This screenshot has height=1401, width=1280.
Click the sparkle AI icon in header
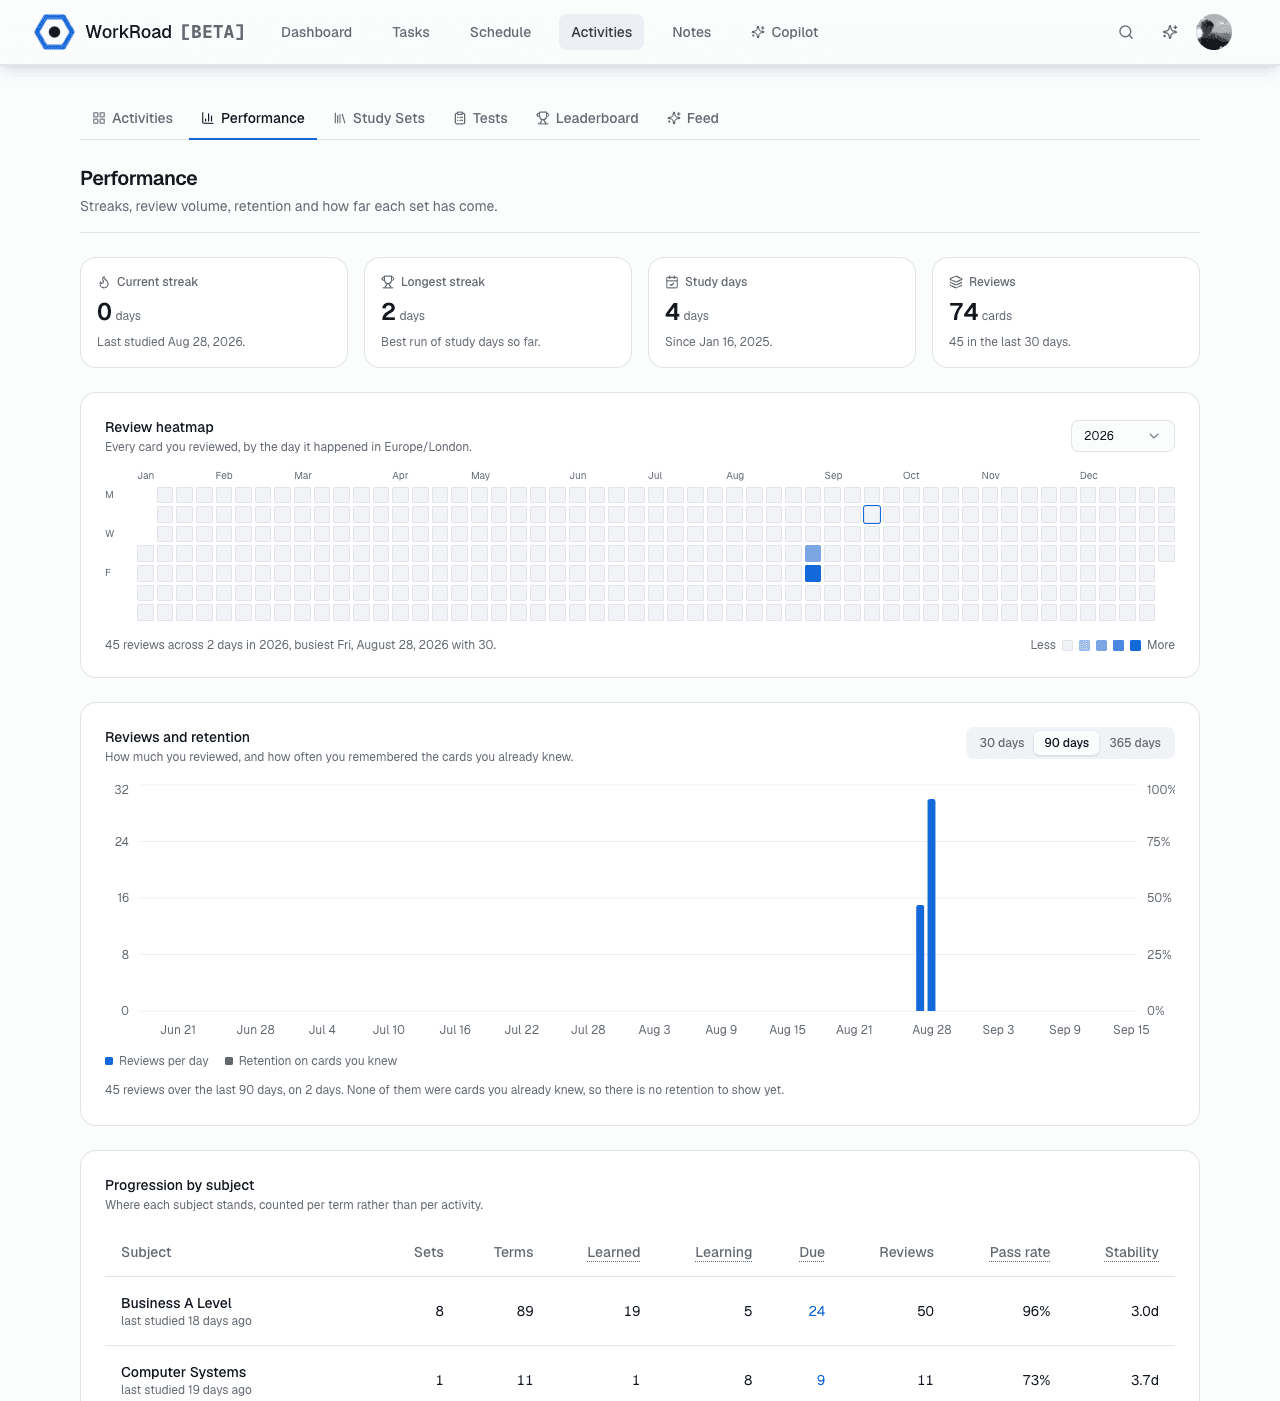(x=1170, y=32)
